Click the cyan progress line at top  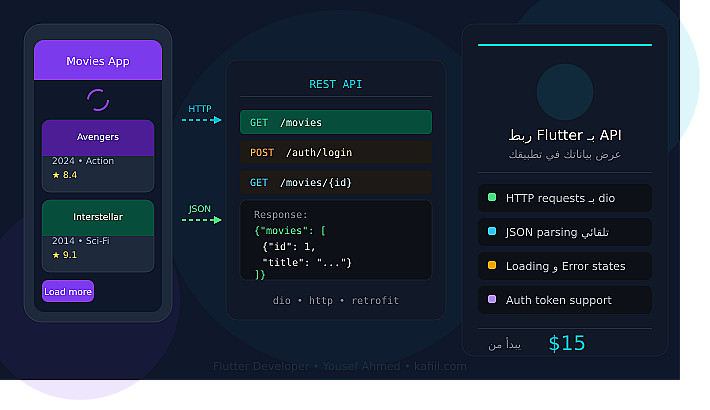(x=565, y=45)
